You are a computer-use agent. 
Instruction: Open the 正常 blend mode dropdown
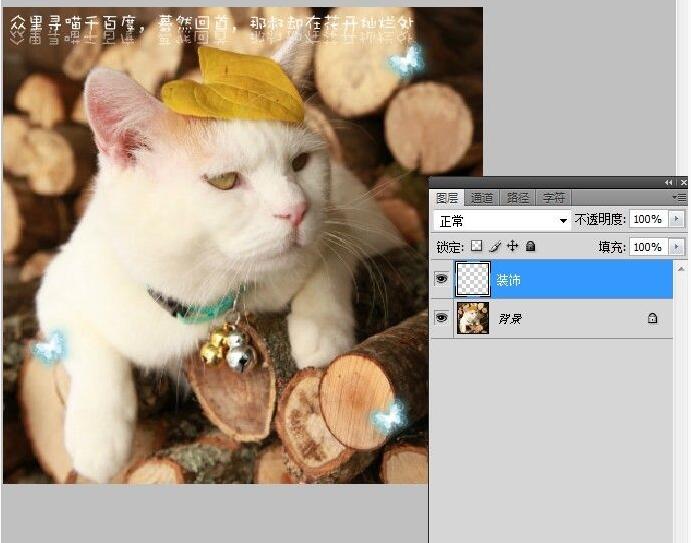[502, 220]
